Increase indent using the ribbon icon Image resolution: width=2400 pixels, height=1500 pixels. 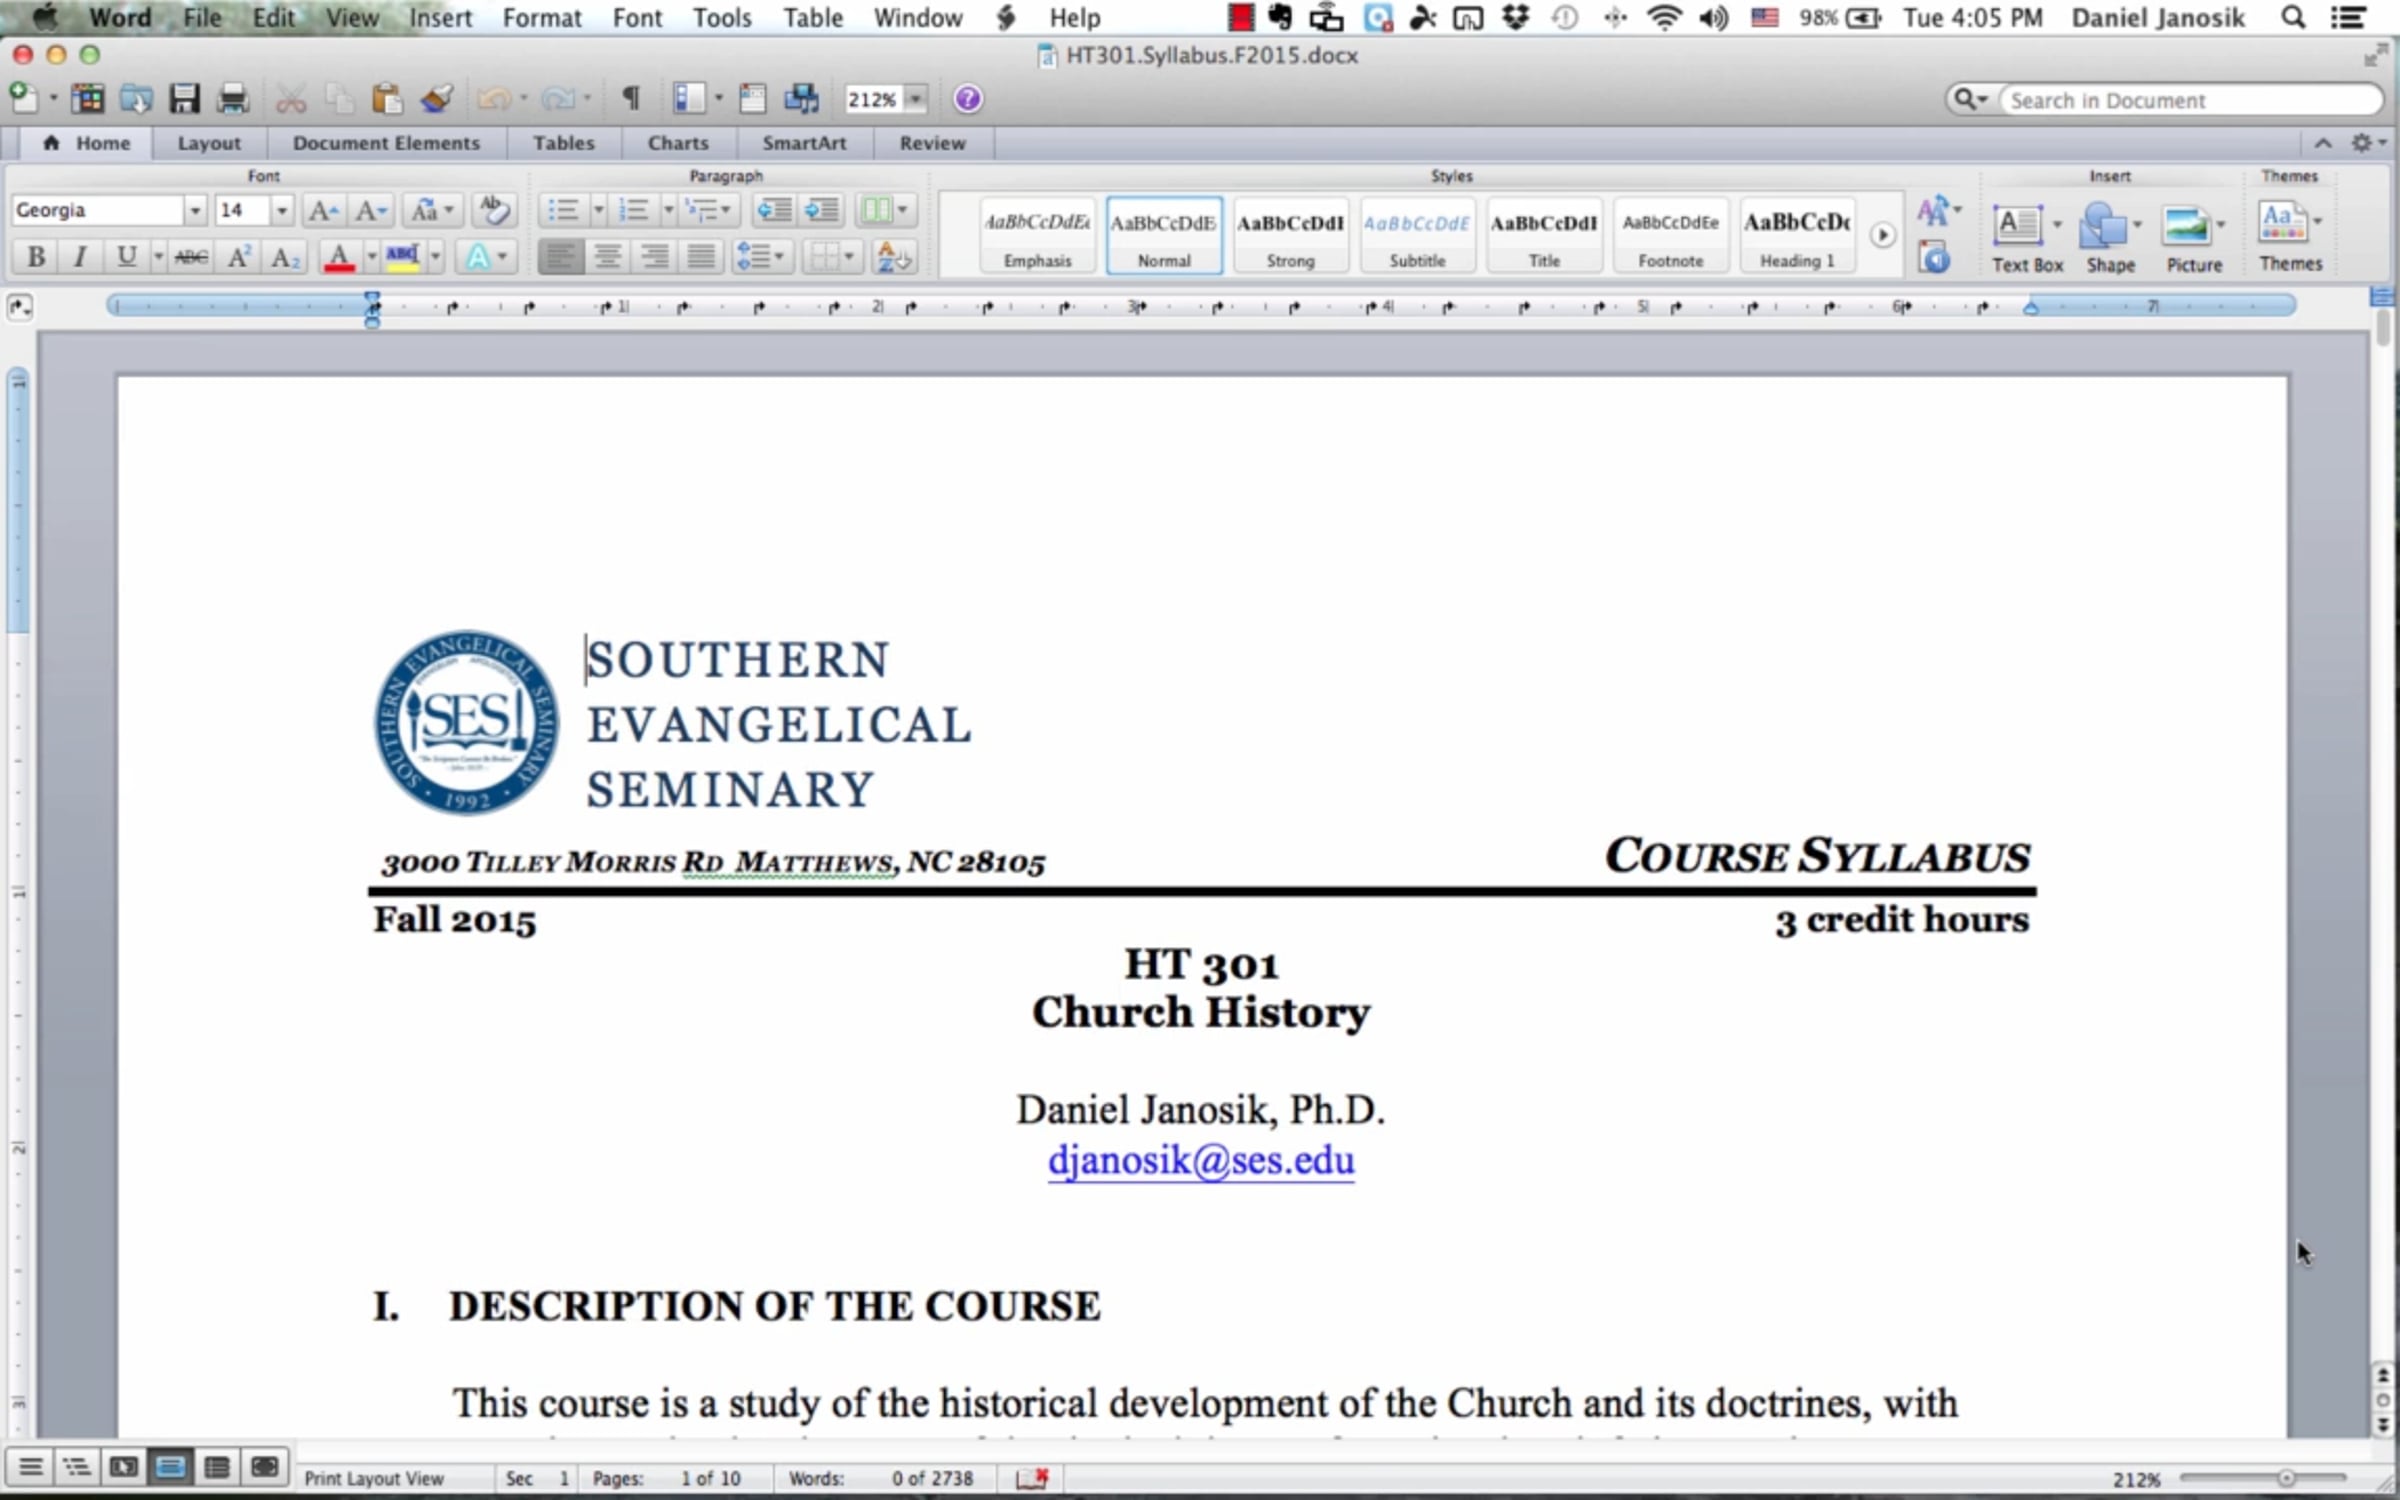coord(822,210)
